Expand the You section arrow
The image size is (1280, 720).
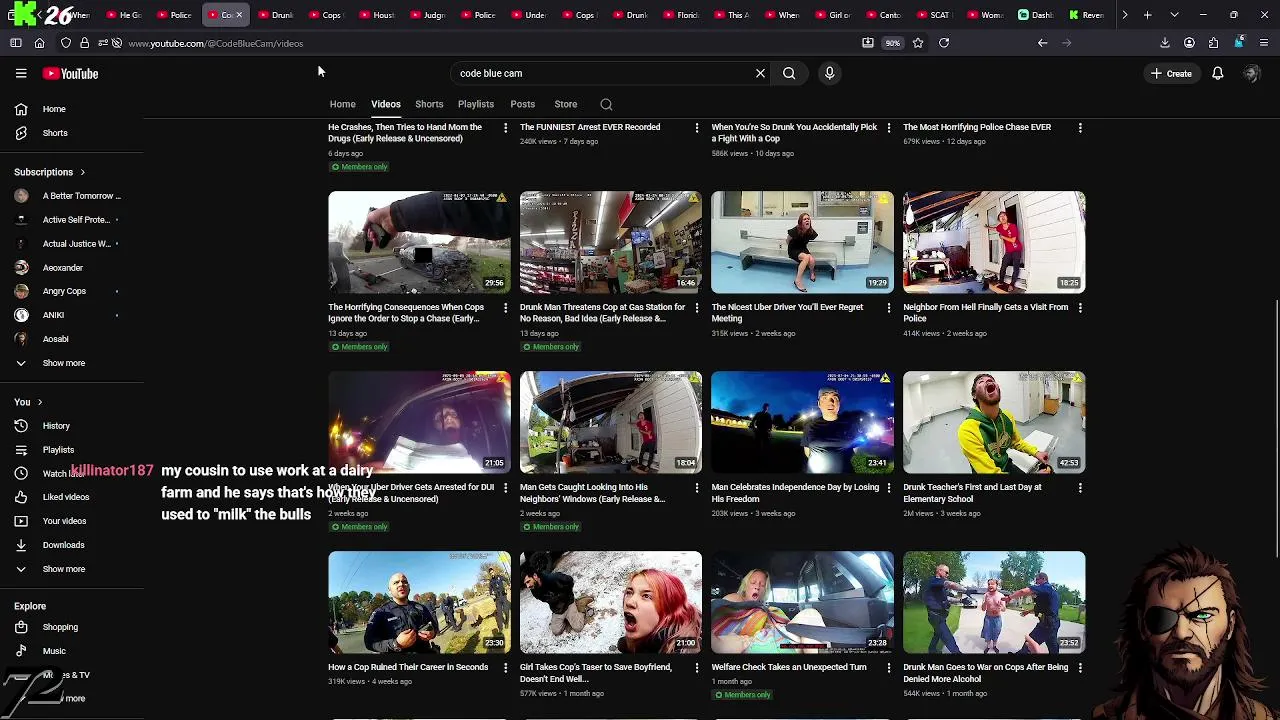point(40,402)
